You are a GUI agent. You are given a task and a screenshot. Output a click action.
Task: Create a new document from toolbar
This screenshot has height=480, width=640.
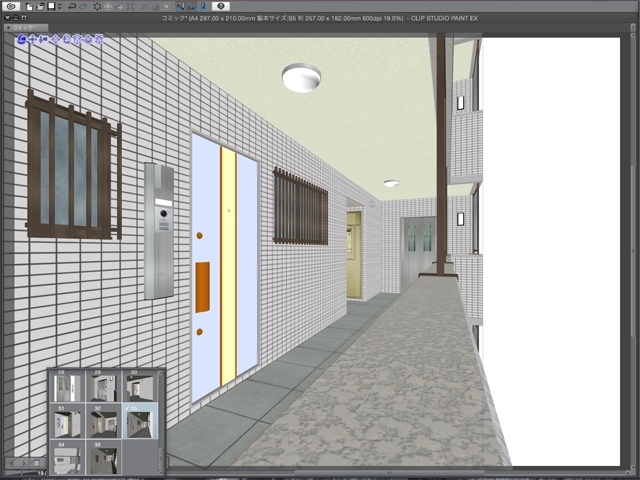(x=29, y=7)
